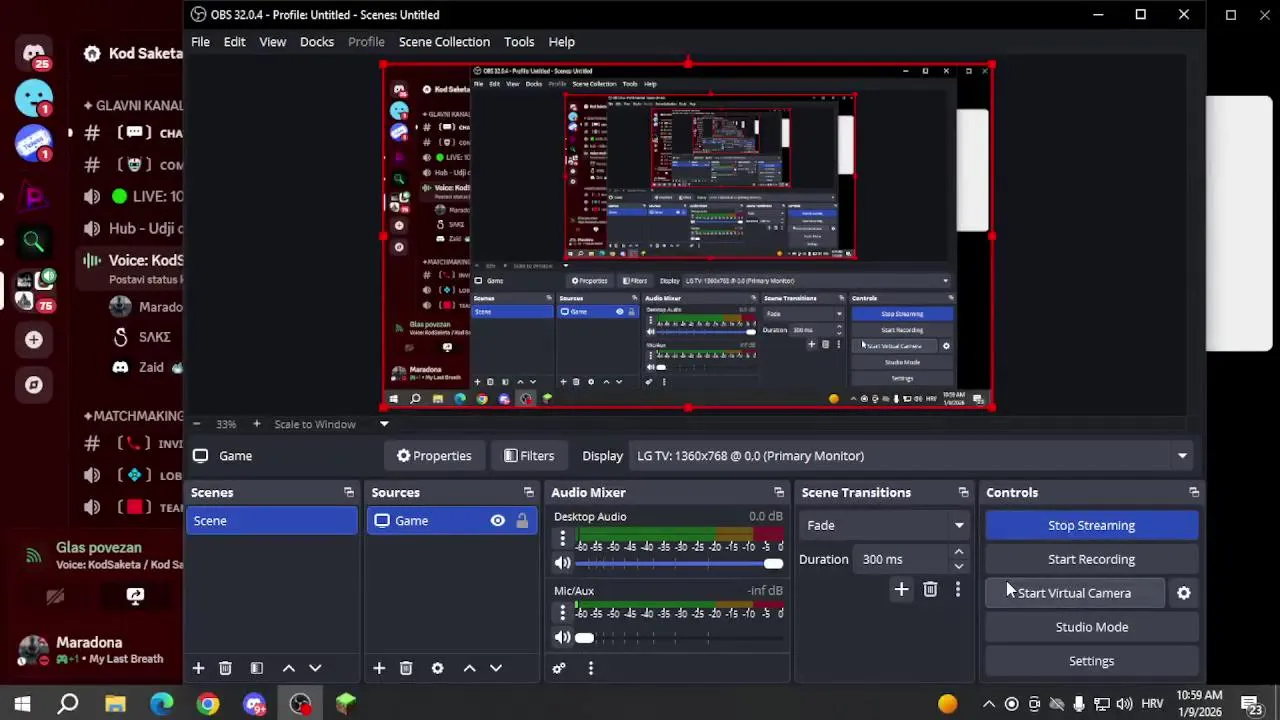
Task: Open Windows Start menu
Action: point(22,704)
